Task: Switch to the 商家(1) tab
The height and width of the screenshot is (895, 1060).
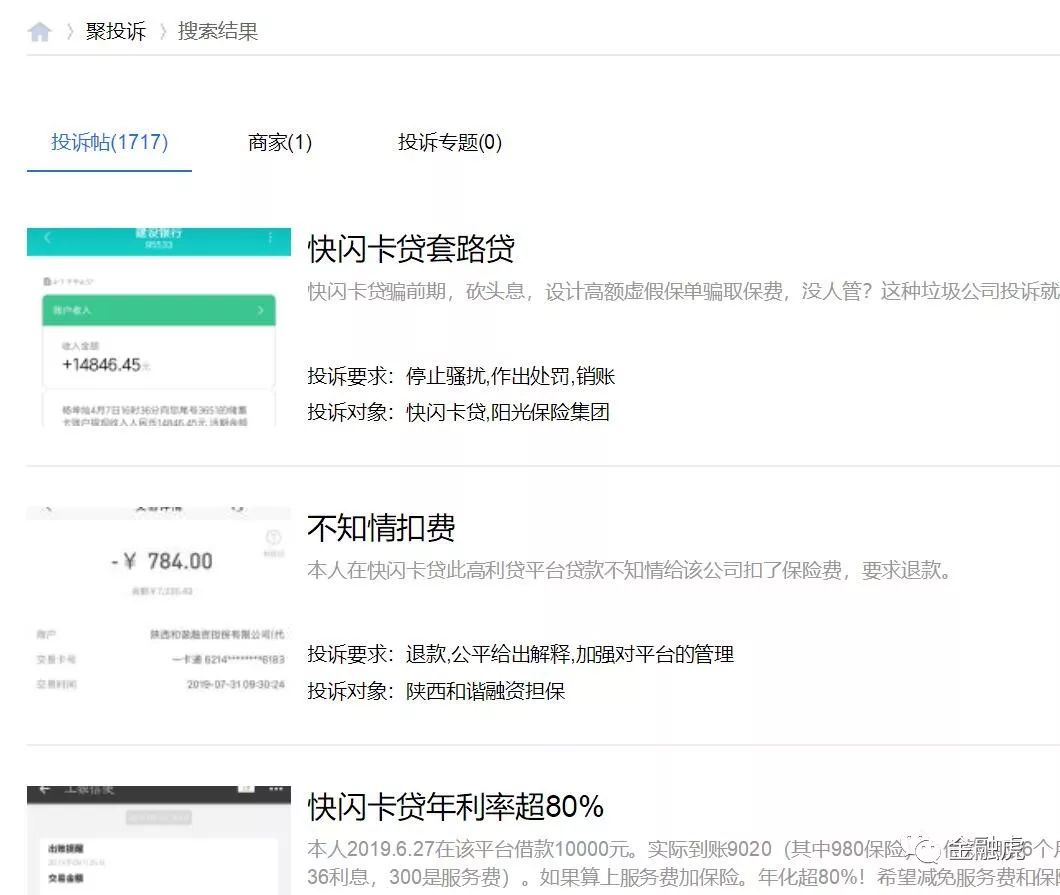Action: (280, 142)
